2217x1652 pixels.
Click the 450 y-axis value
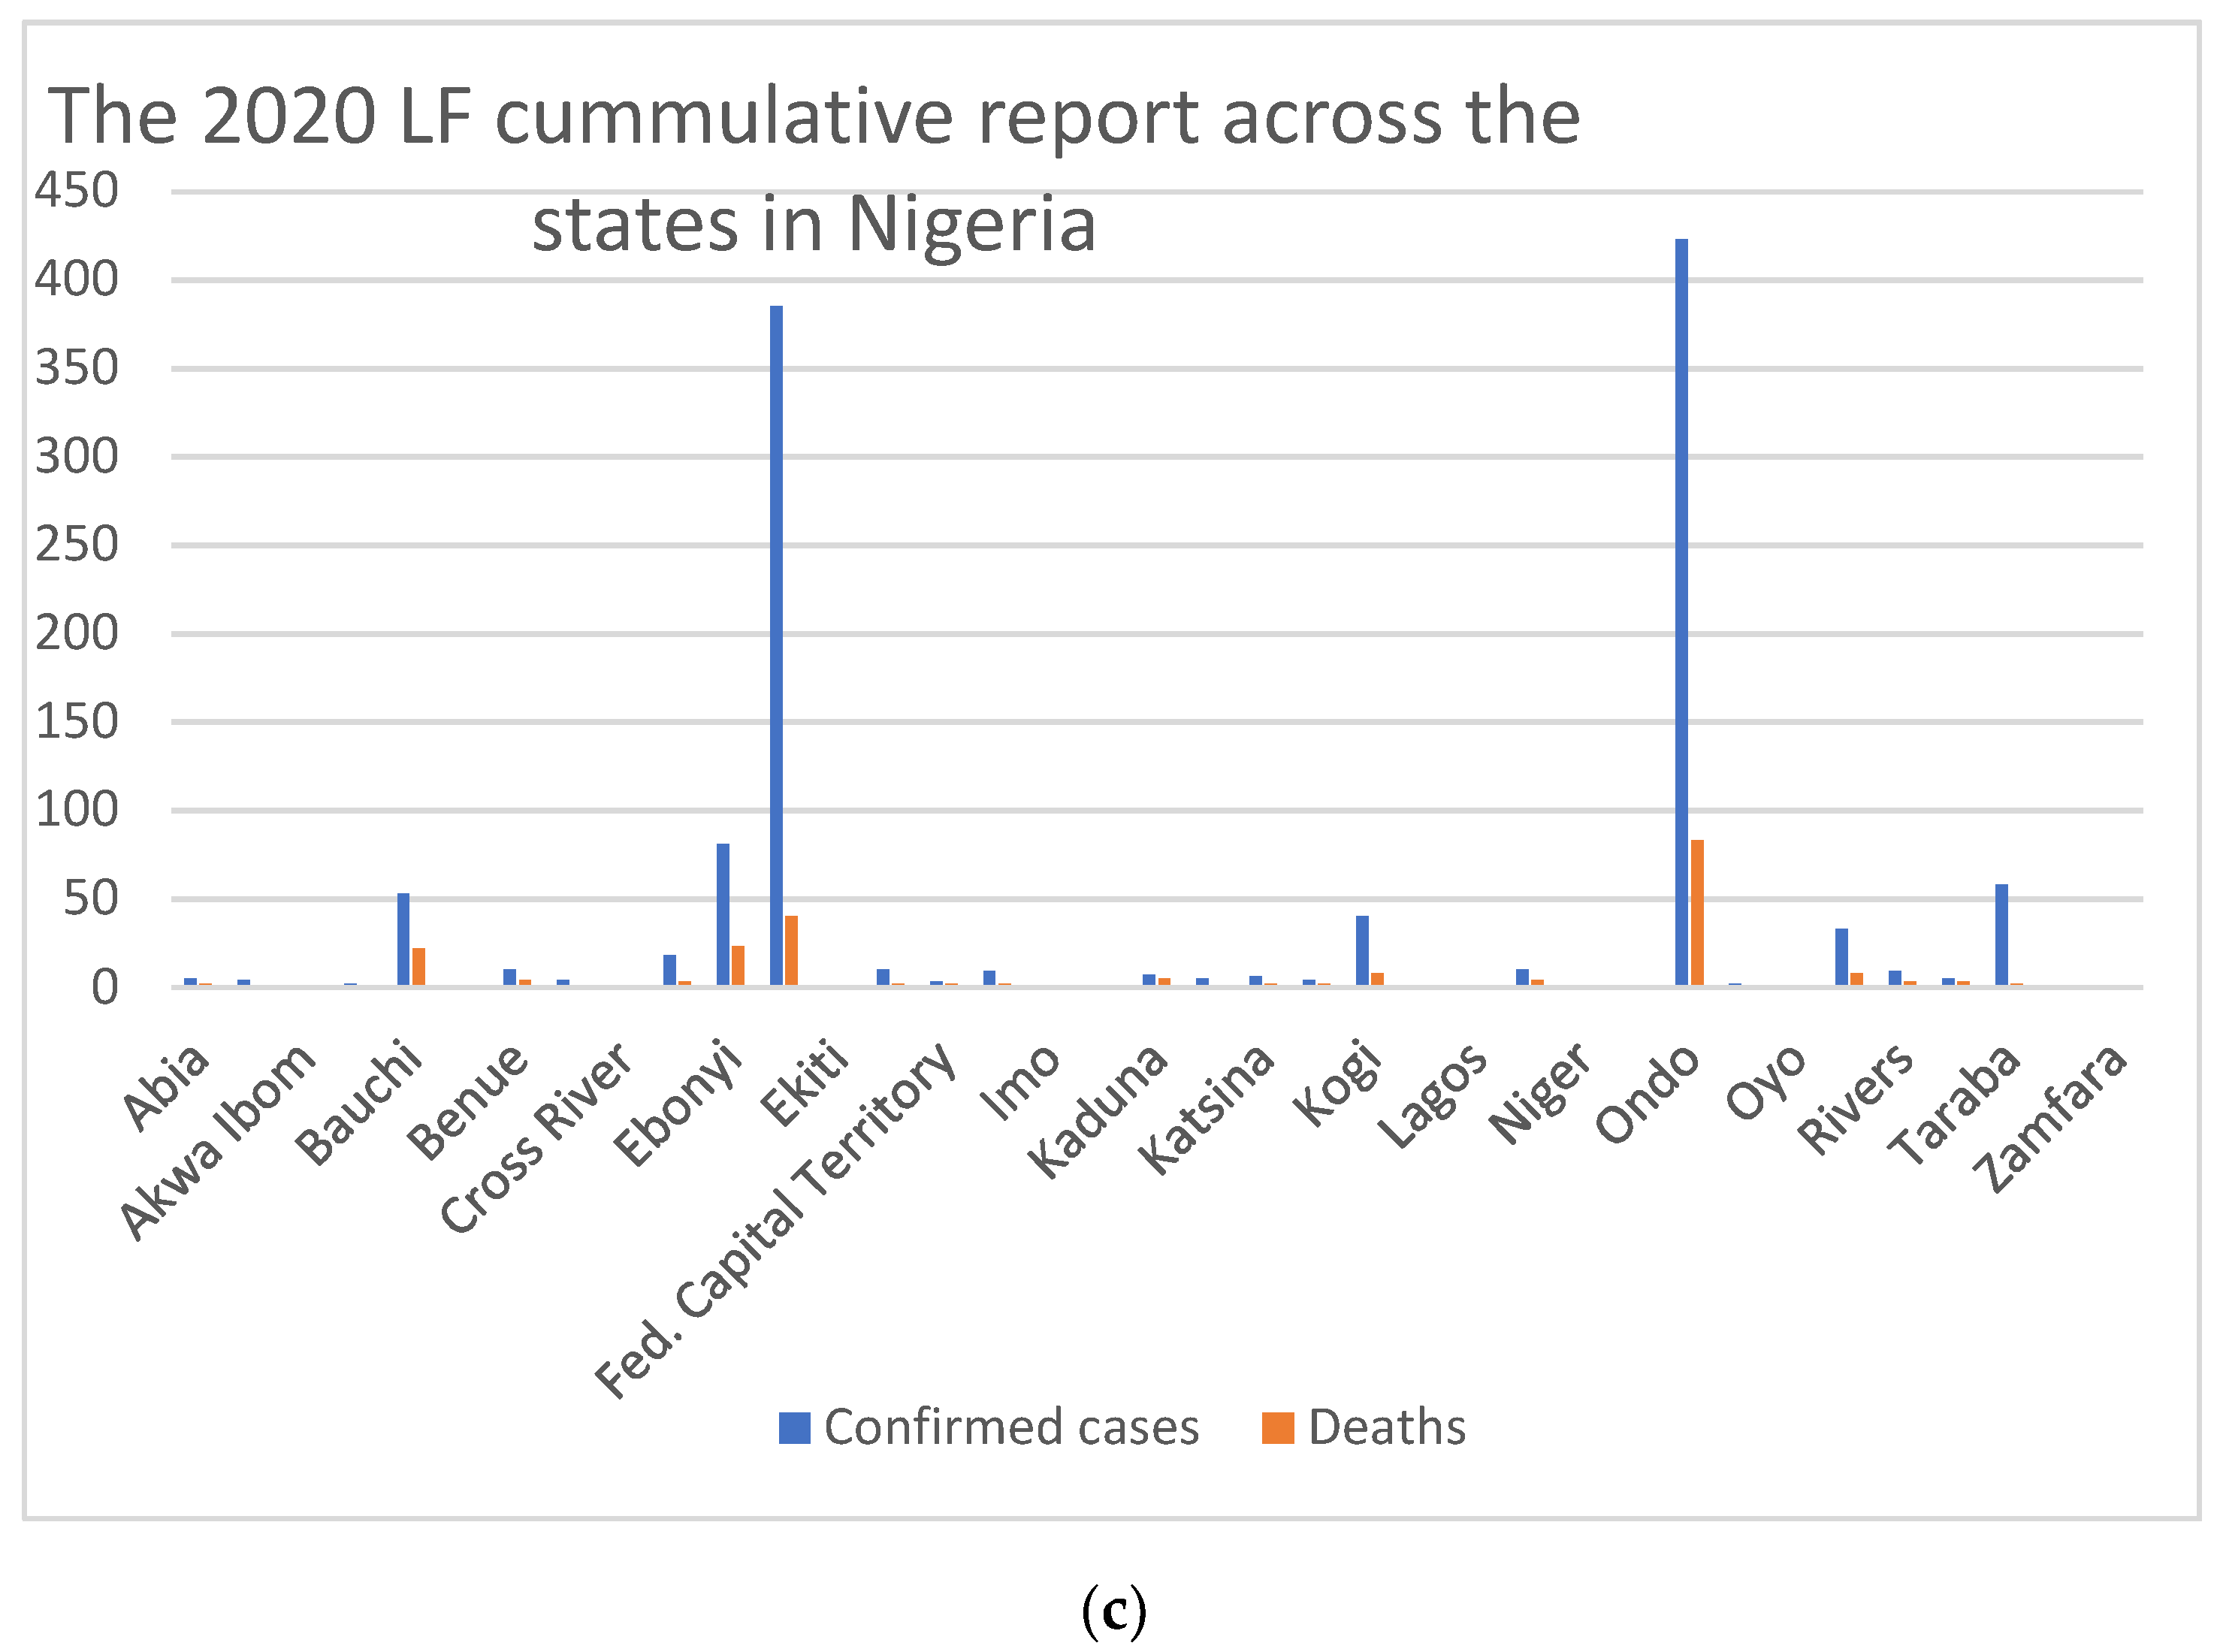tap(77, 190)
